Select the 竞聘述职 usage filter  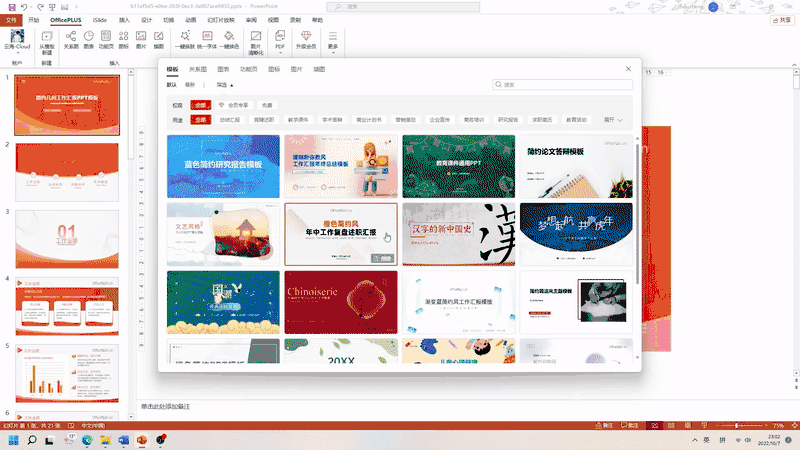[264, 120]
